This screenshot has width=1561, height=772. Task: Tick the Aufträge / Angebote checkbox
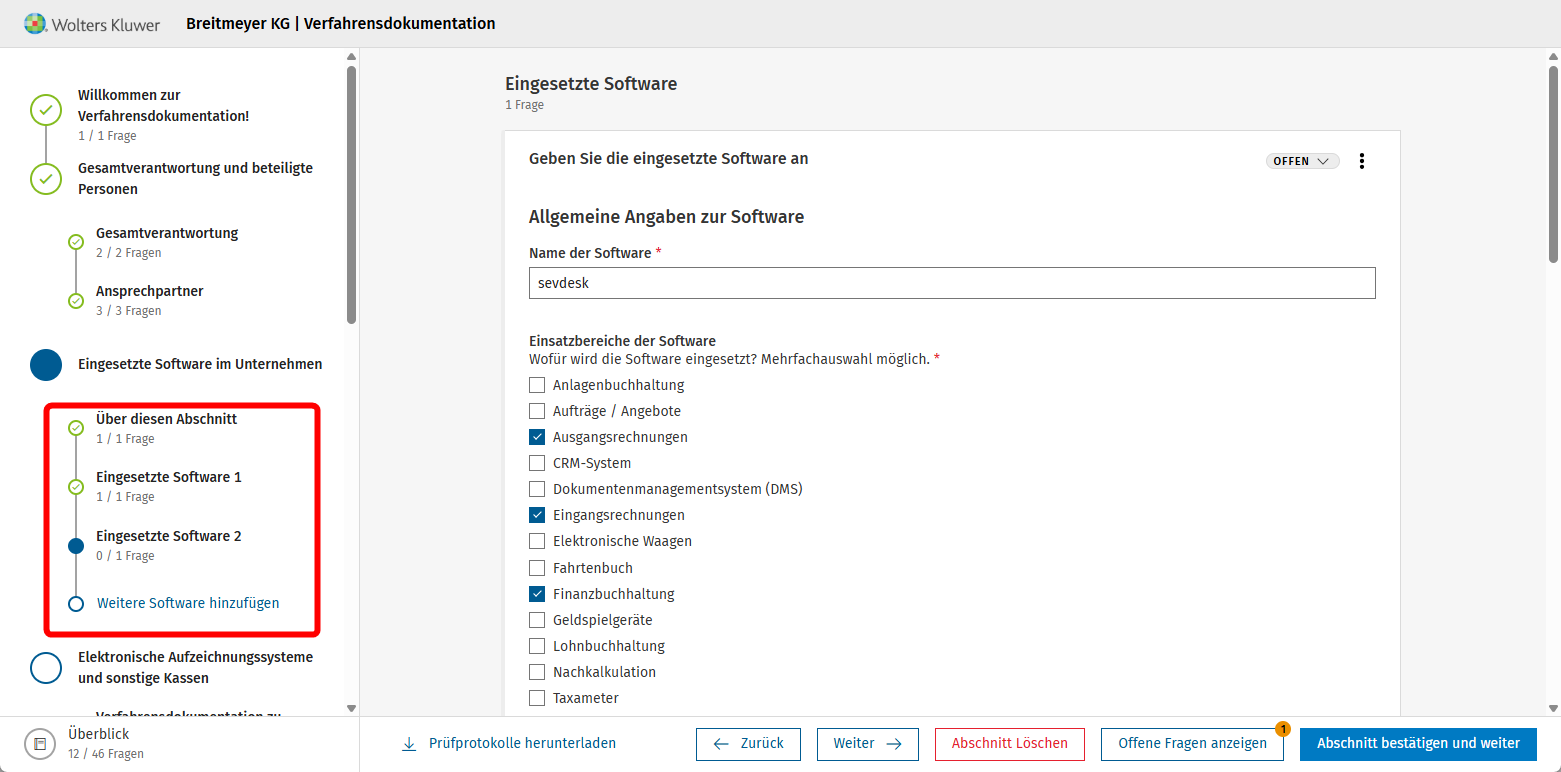pyautogui.click(x=537, y=411)
